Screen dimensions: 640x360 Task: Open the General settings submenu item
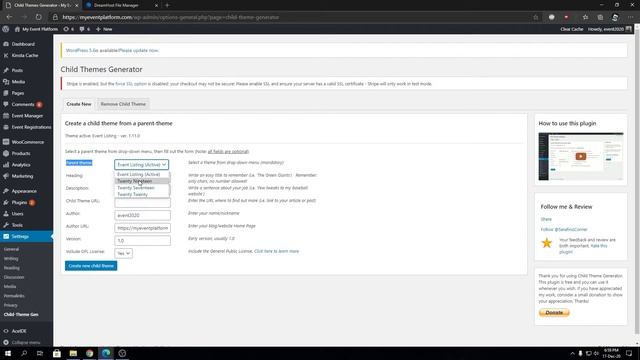[11, 249]
